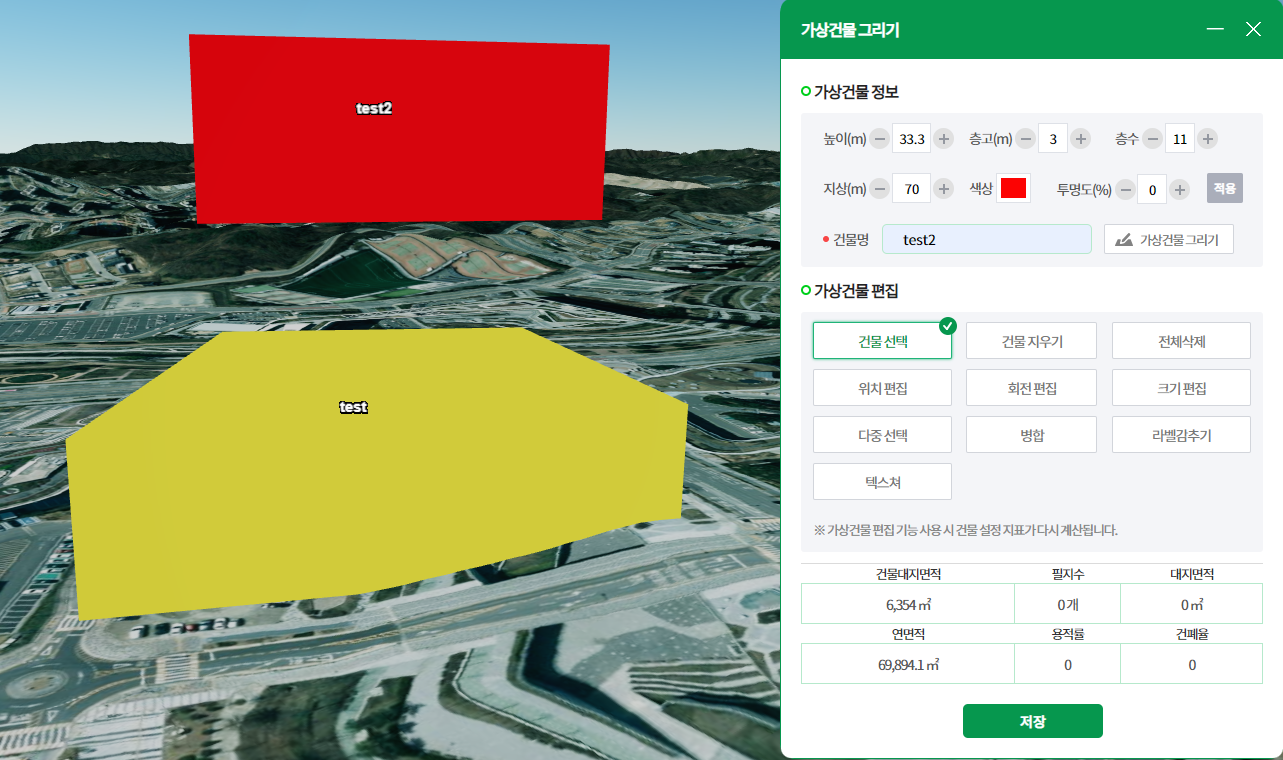Decrease the 층고(m) floor height

point(1025,139)
